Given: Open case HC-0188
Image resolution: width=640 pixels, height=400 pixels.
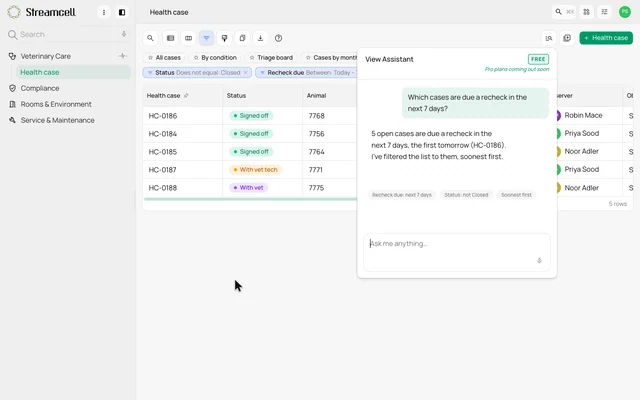Looking at the screenshot, I should 163,188.
